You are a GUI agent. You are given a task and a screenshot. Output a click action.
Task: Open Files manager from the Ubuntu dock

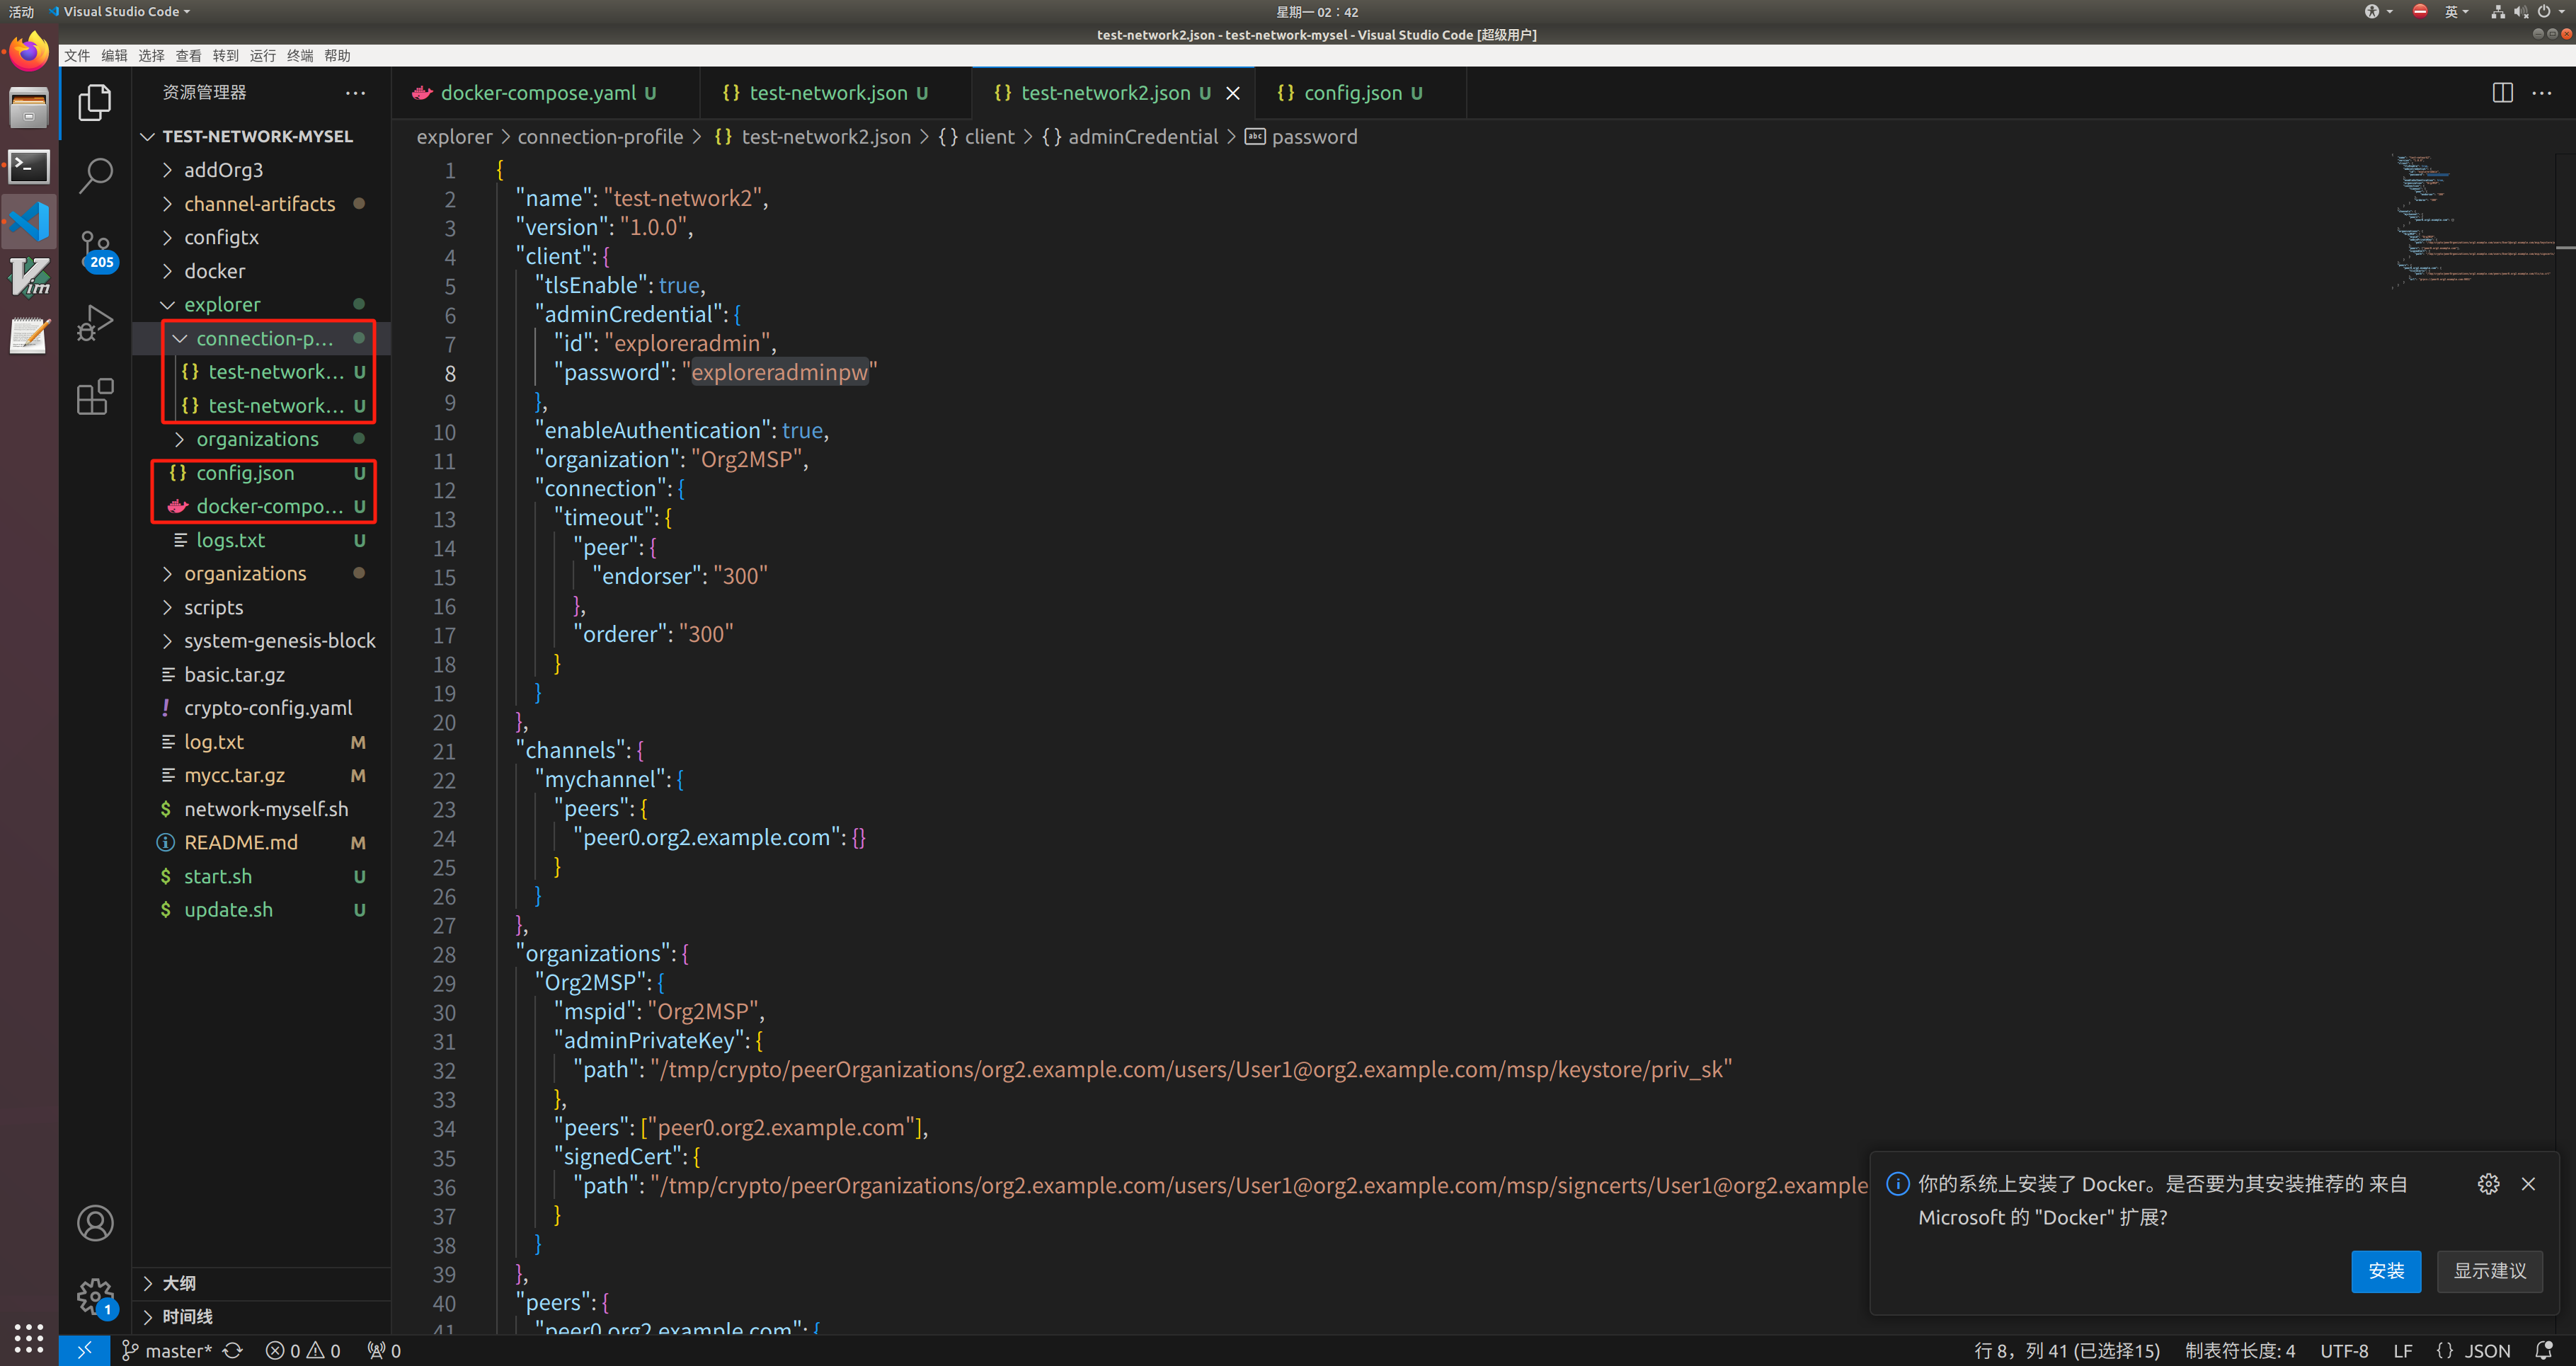click(x=29, y=109)
